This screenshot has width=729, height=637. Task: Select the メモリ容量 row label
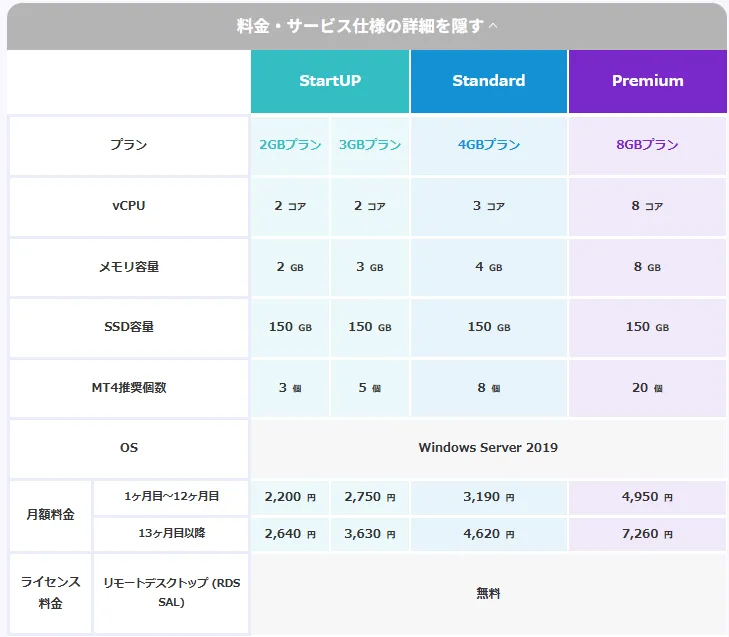(128, 267)
